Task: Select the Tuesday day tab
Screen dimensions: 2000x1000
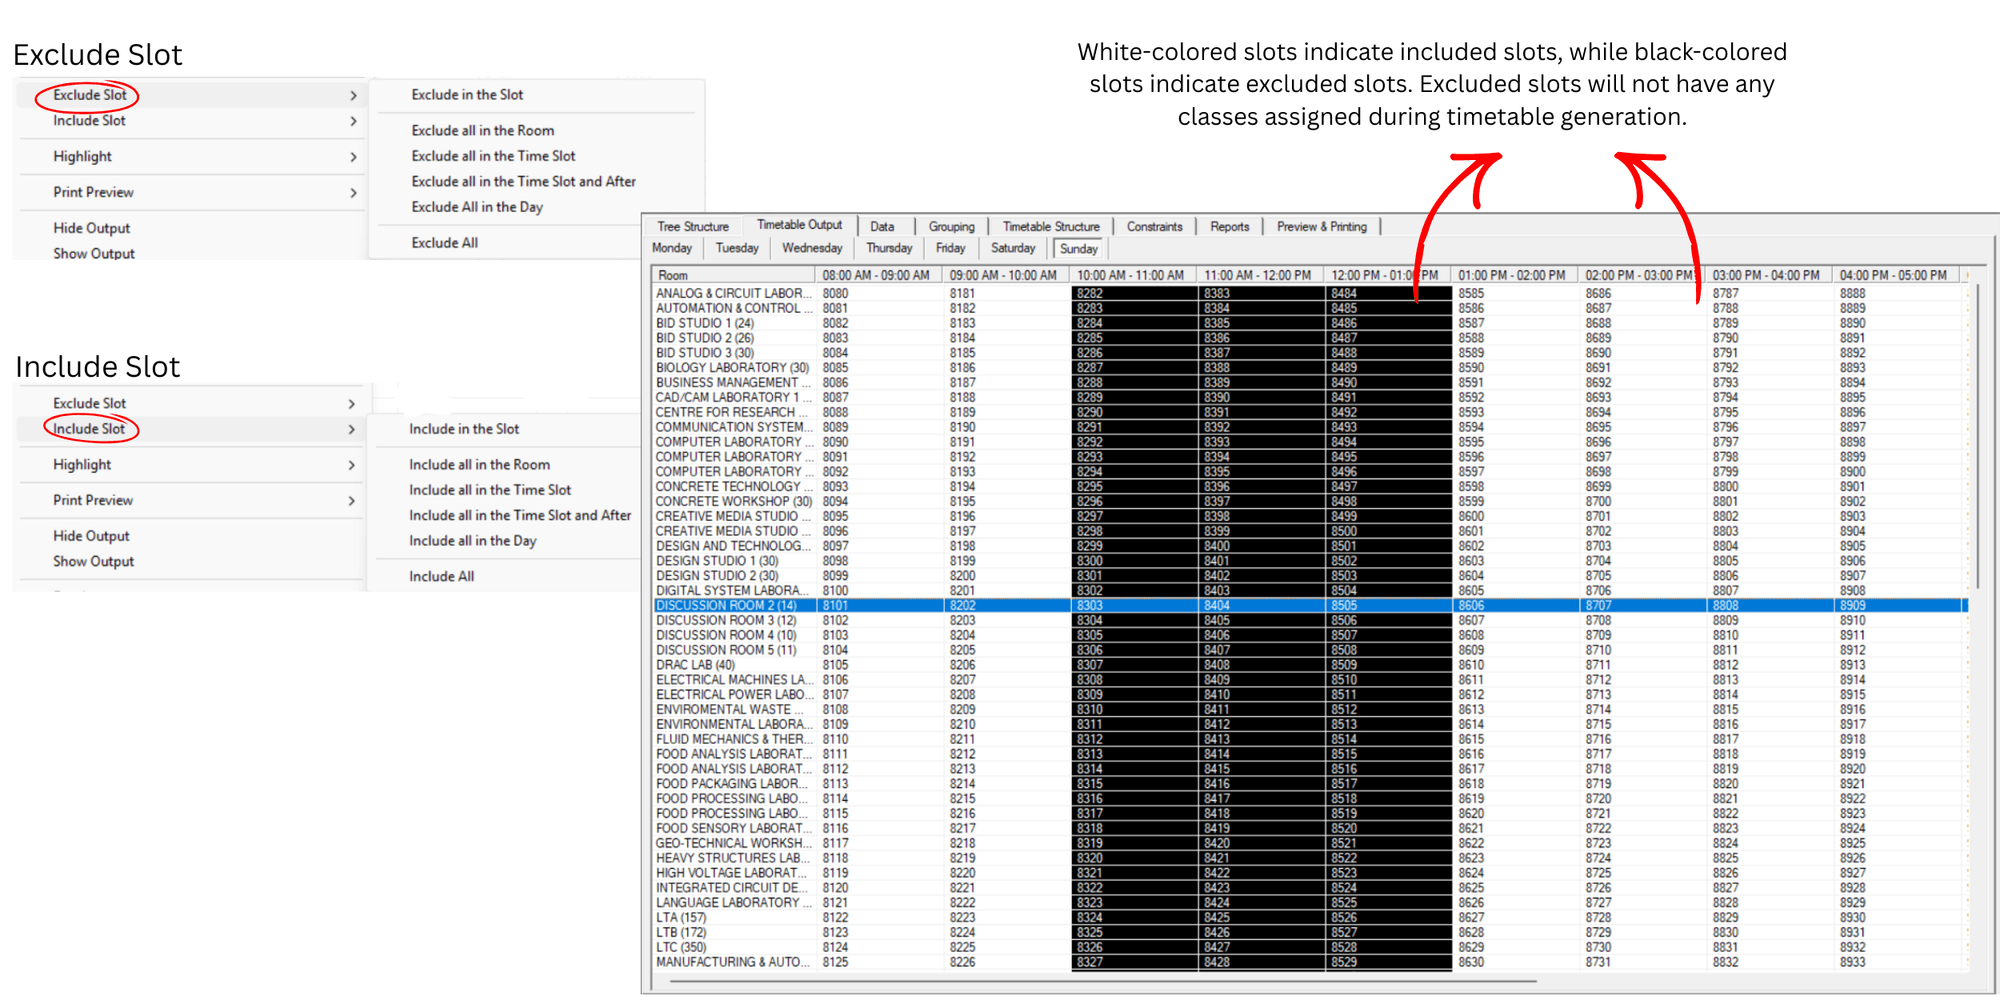Action: tap(737, 248)
